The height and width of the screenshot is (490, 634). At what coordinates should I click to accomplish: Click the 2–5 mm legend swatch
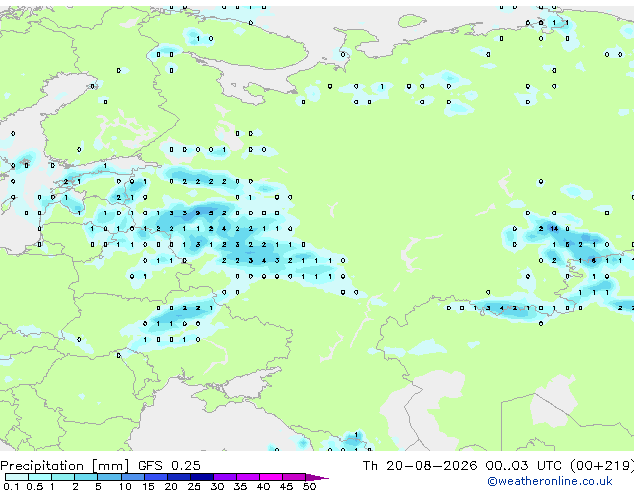coord(86,477)
